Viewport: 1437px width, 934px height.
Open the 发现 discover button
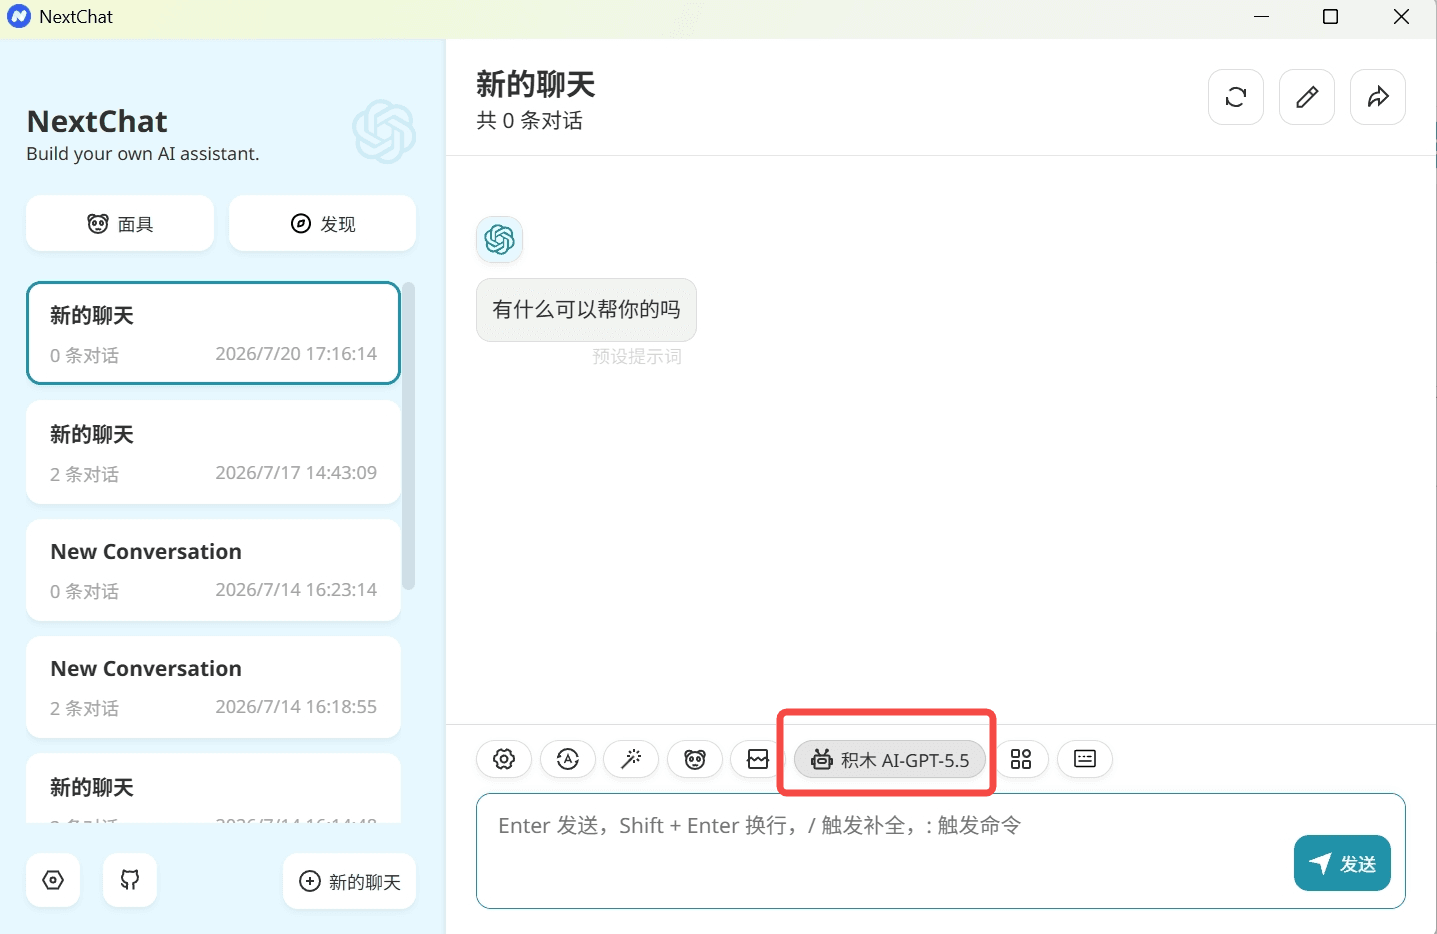pyautogui.click(x=322, y=223)
